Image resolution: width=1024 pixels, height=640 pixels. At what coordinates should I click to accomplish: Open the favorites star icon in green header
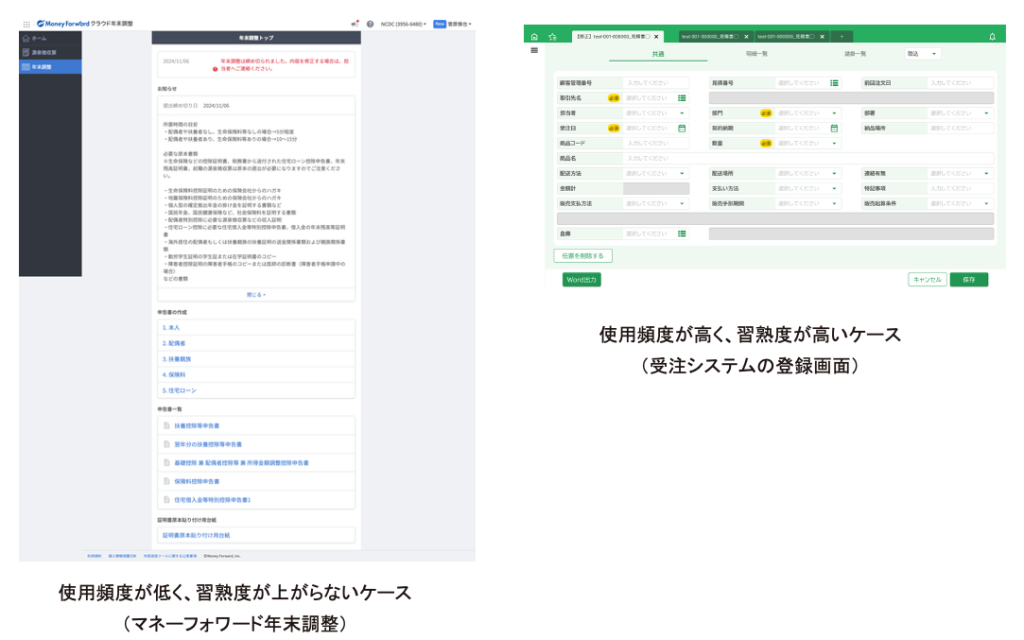point(552,37)
